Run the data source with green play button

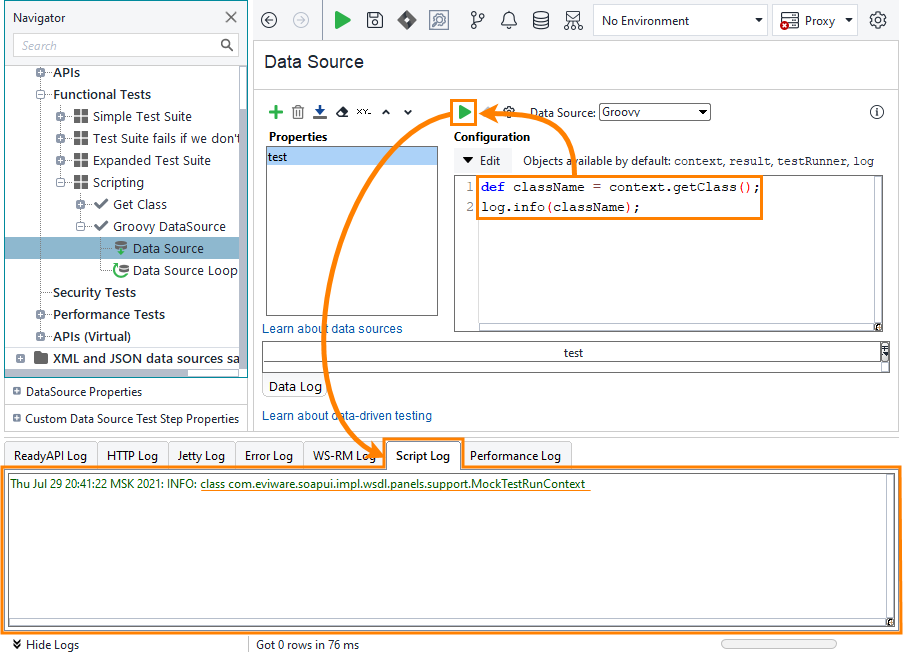[x=464, y=112]
